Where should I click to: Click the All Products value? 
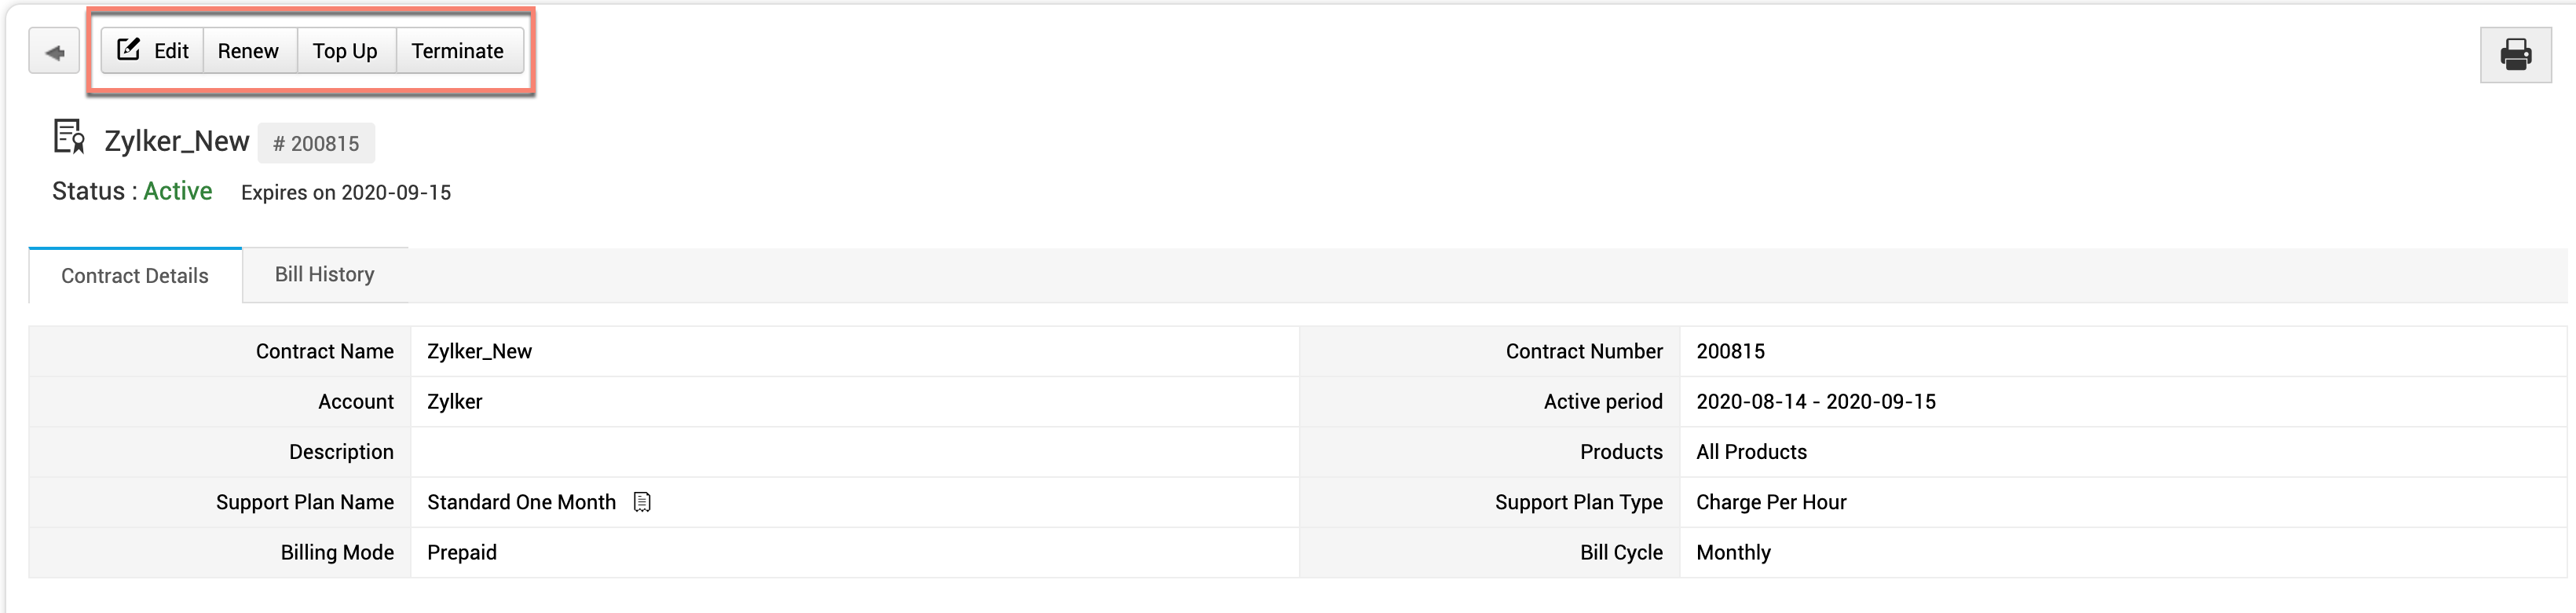(x=1751, y=452)
